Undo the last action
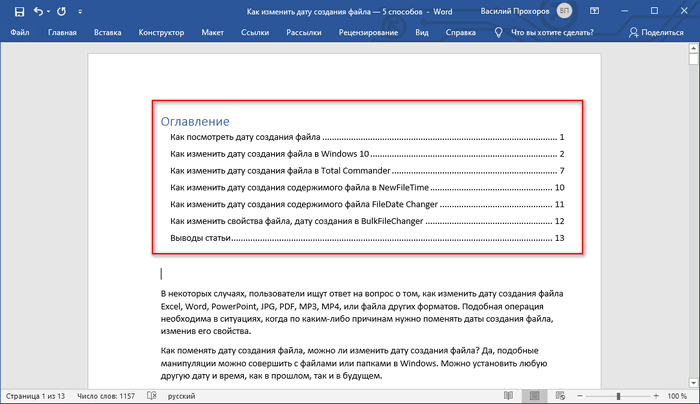This screenshot has height=404, width=700. coord(38,11)
